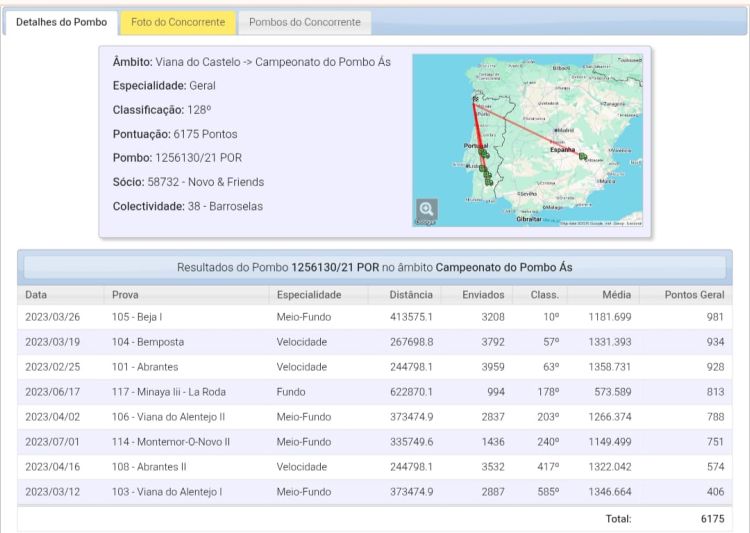Select the 104 - Bemposta race row

click(x=147, y=342)
